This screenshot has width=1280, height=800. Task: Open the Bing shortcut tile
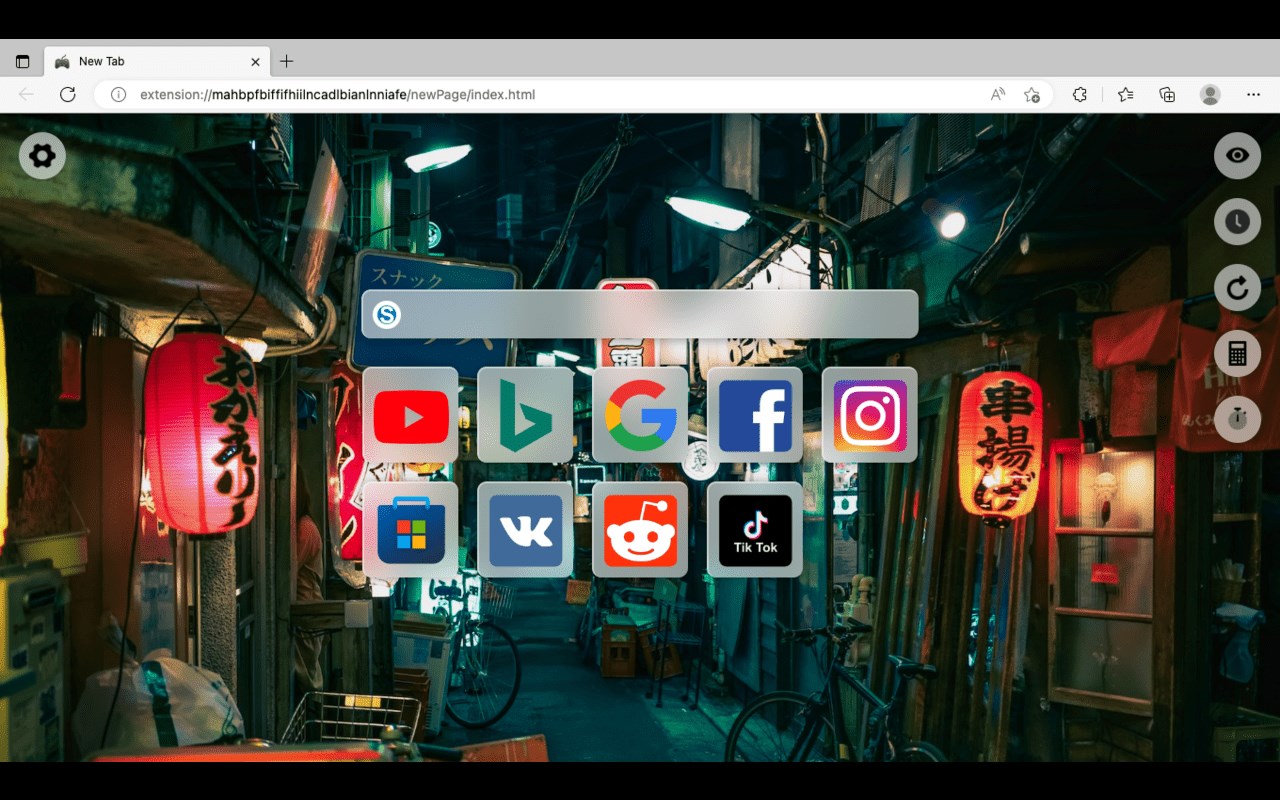[525, 415]
